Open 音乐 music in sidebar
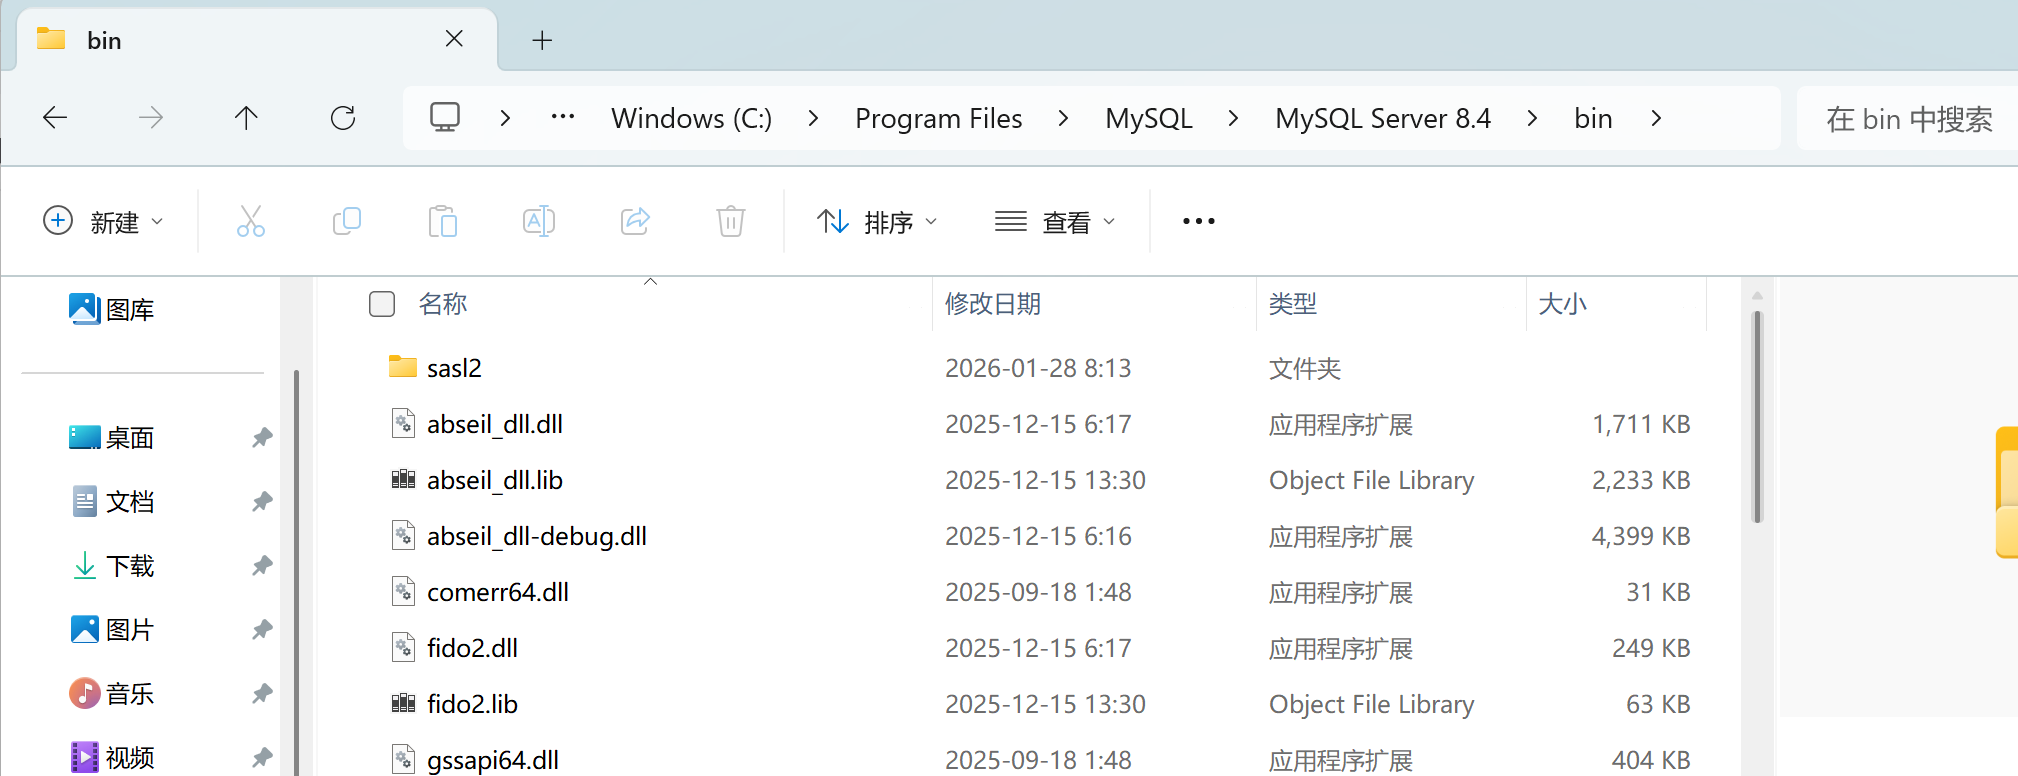This screenshot has height=776, width=2018. point(112,694)
